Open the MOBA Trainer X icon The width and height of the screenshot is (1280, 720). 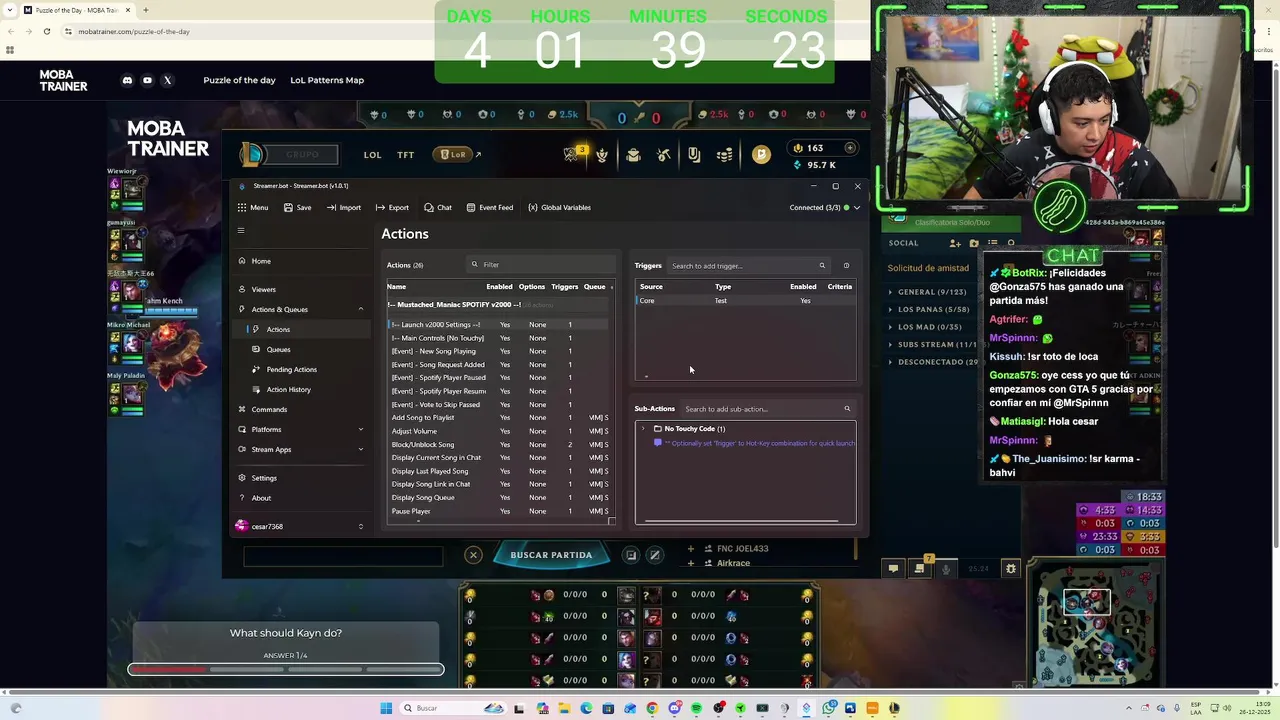(167, 80)
